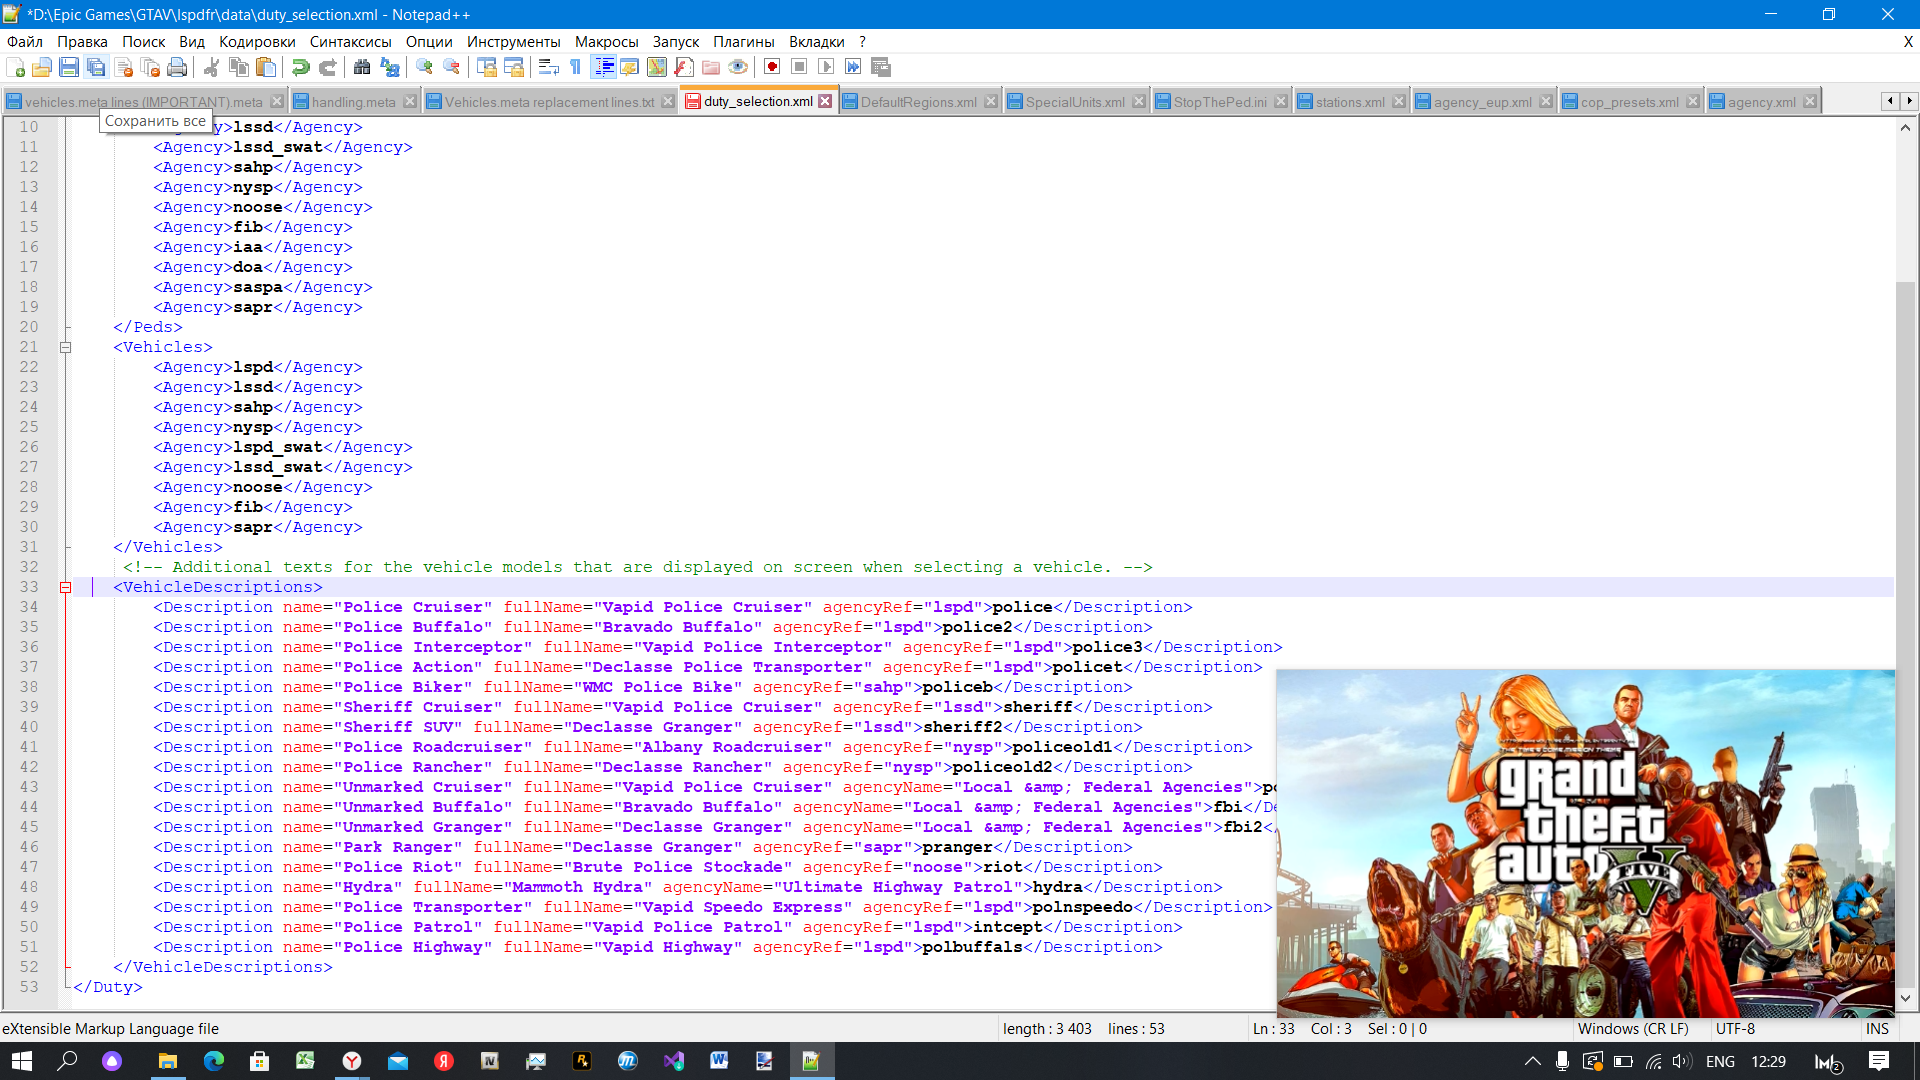Click the Paste toolbar icon
Screen dimensions: 1920x1080
point(266,67)
